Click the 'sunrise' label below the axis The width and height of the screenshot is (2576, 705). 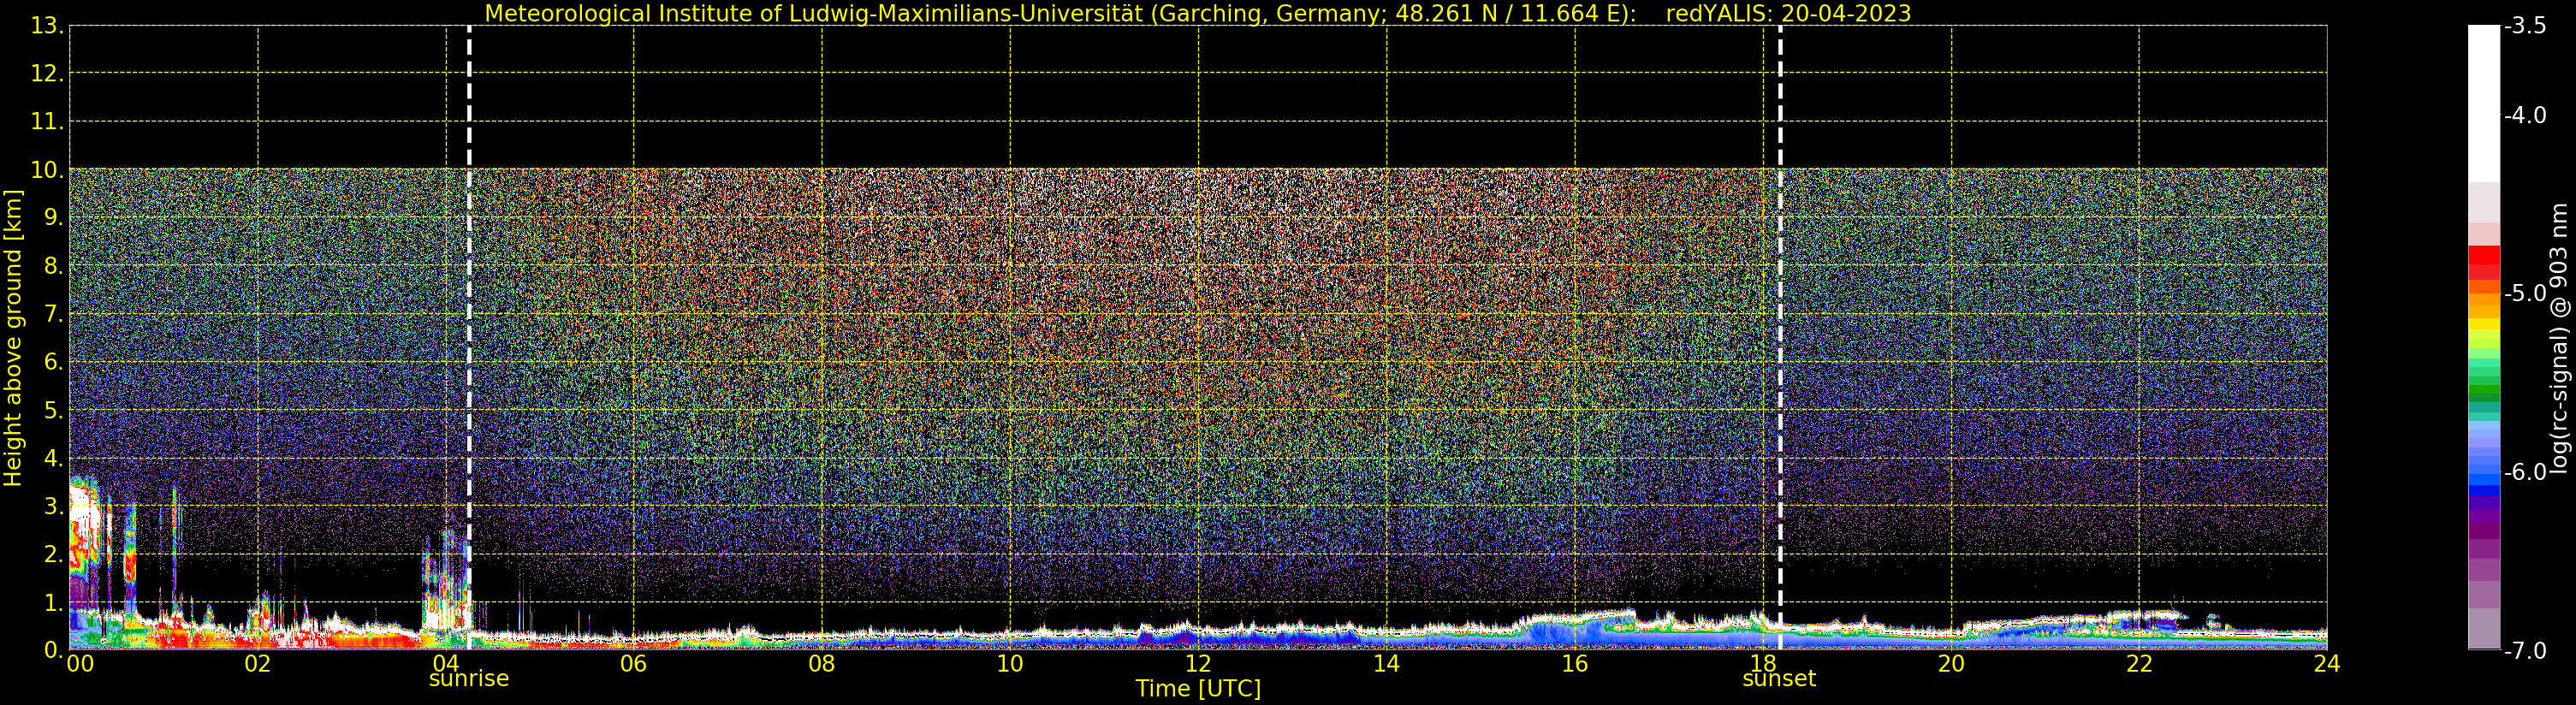pyautogui.click(x=469, y=679)
